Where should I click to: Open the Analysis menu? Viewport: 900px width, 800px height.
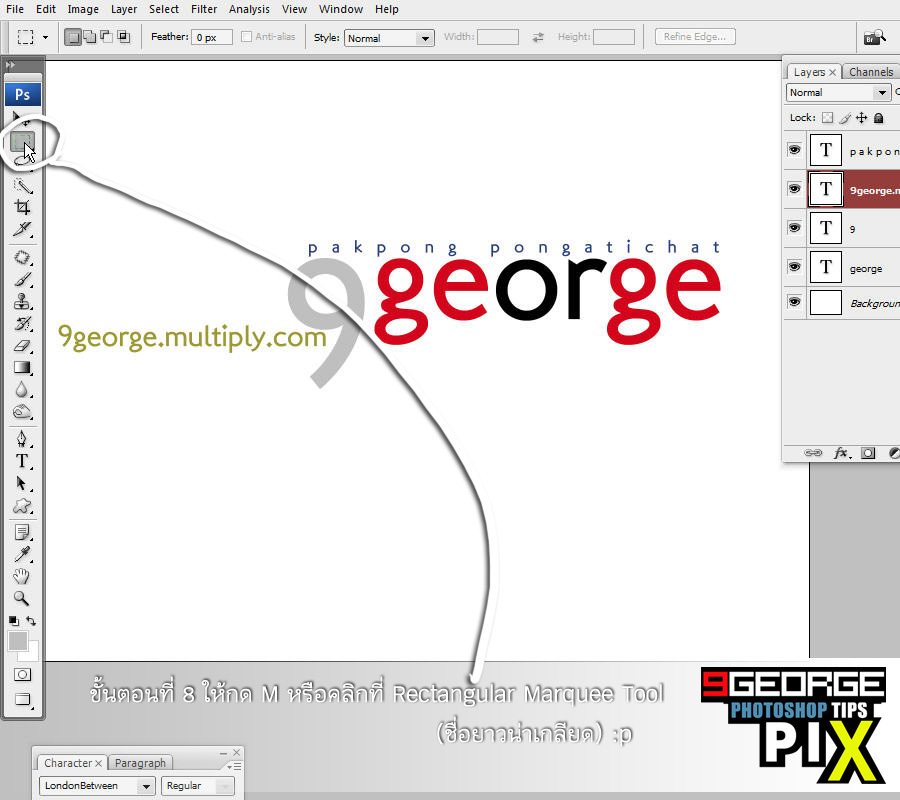pyautogui.click(x=249, y=9)
